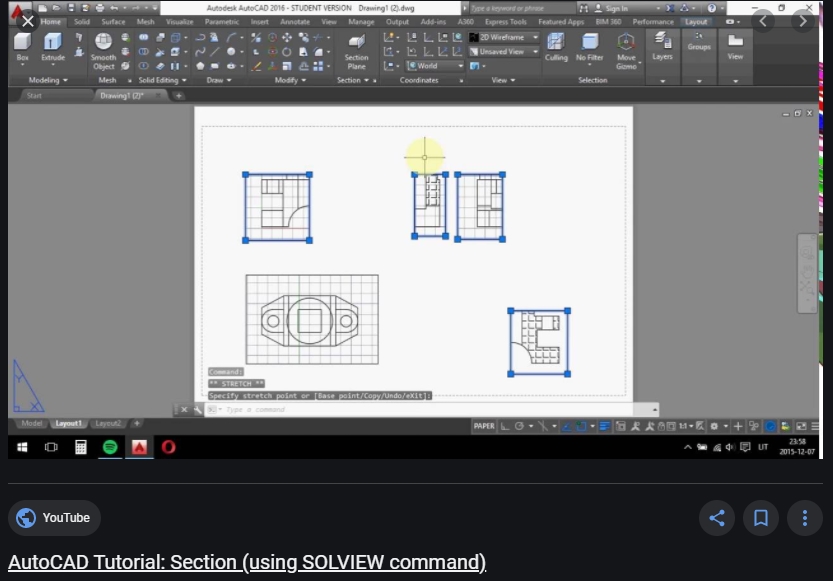Expand the Solid Editing panel
This screenshot has width=833, height=581.
(162, 80)
